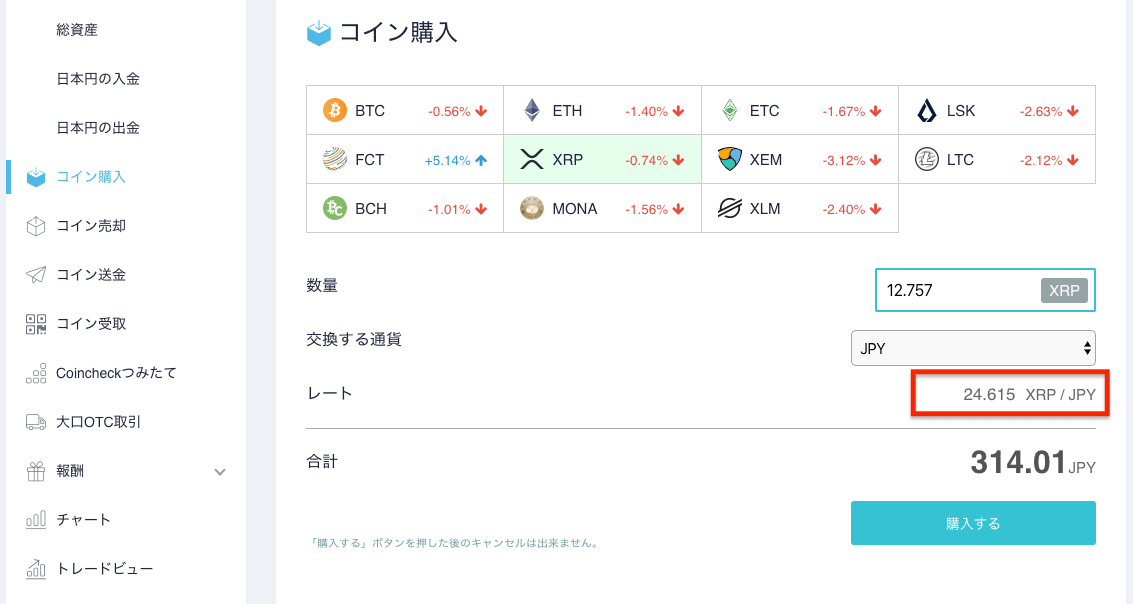Select the LSK coin icon
1133x604 pixels.
tap(926, 111)
